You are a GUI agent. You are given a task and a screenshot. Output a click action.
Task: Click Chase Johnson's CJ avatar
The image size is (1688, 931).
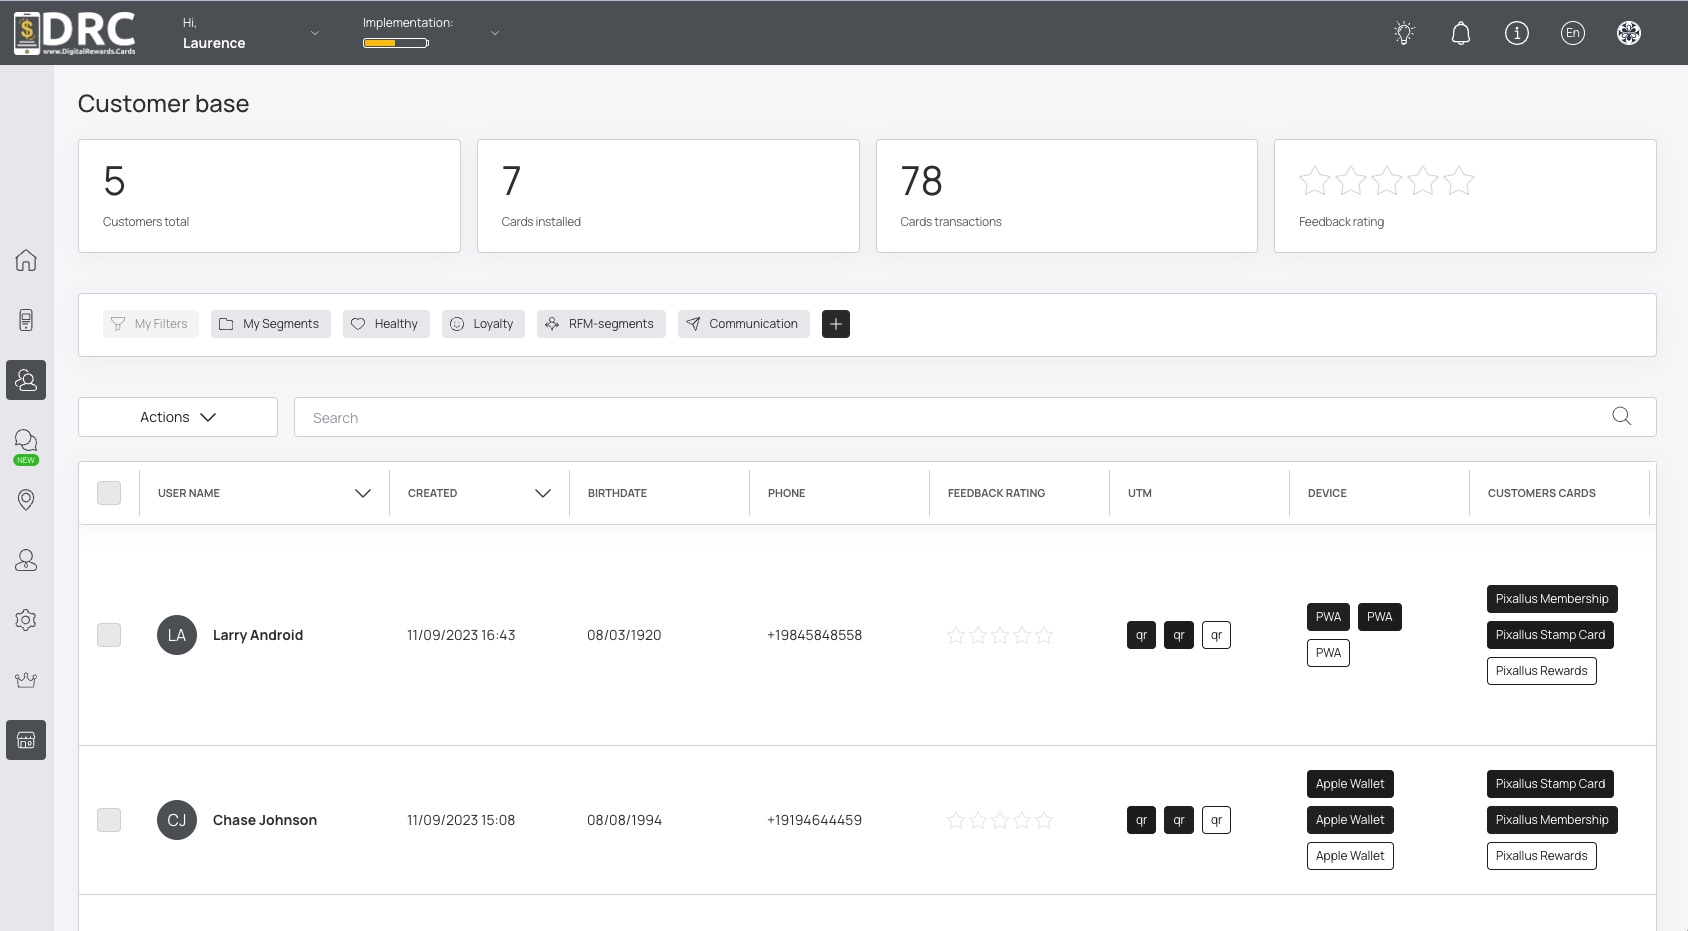[177, 820]
